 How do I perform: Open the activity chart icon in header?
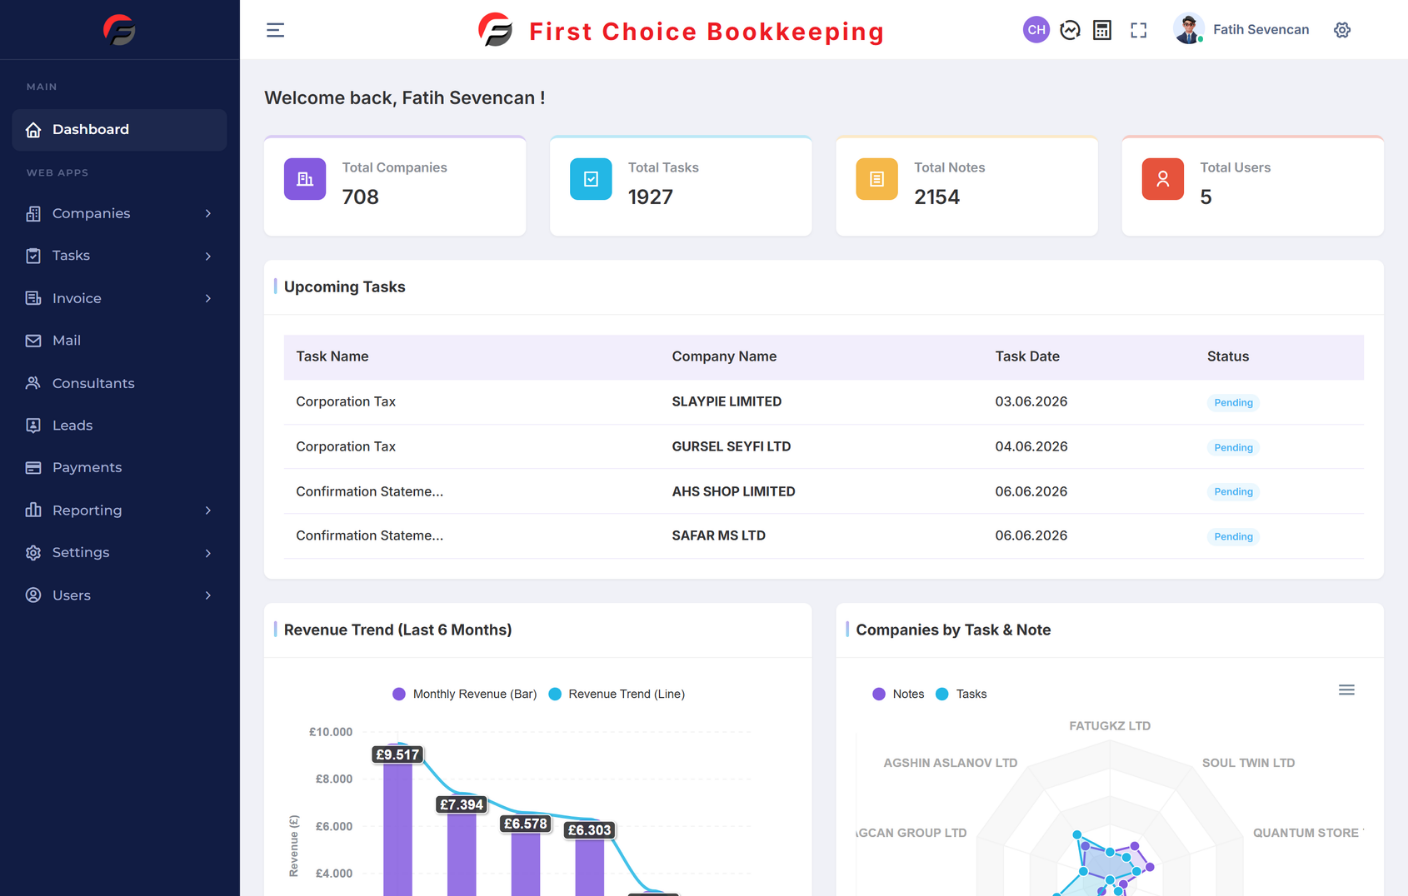click(1070, 30)
